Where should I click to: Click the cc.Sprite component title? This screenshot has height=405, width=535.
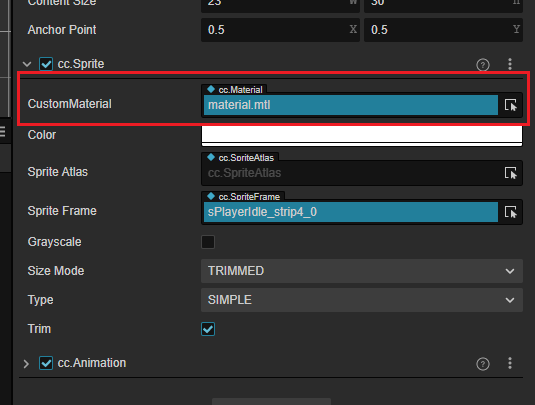tap(81, 64)
